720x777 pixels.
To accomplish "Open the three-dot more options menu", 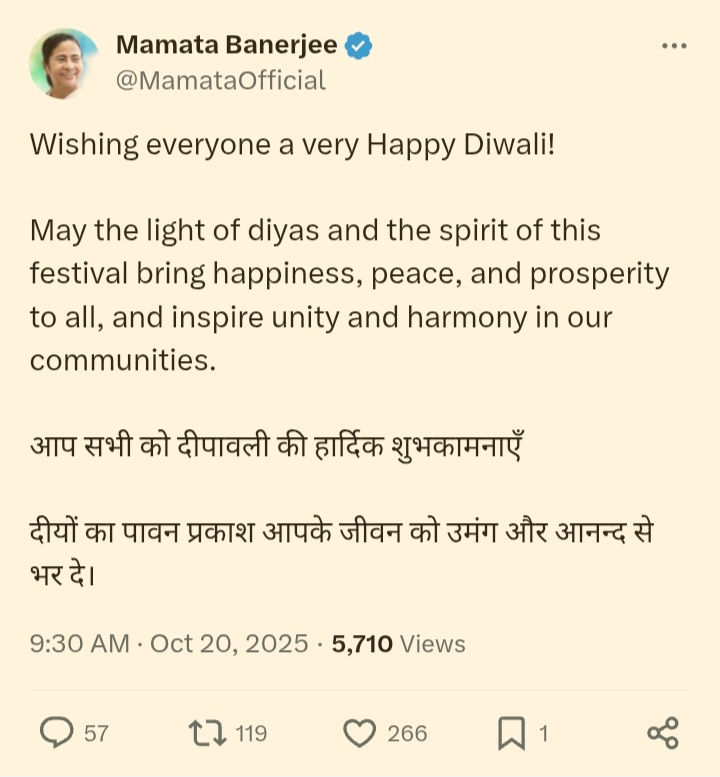I will pos(675,47).
